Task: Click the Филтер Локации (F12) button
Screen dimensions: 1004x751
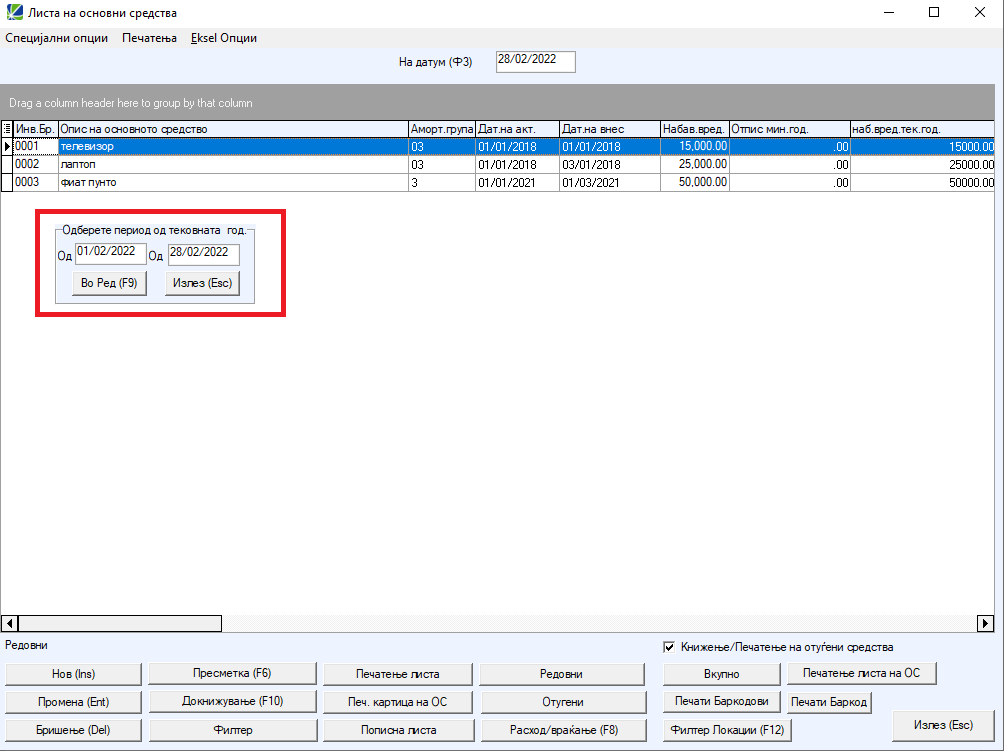Action: (x=727, y=730)
